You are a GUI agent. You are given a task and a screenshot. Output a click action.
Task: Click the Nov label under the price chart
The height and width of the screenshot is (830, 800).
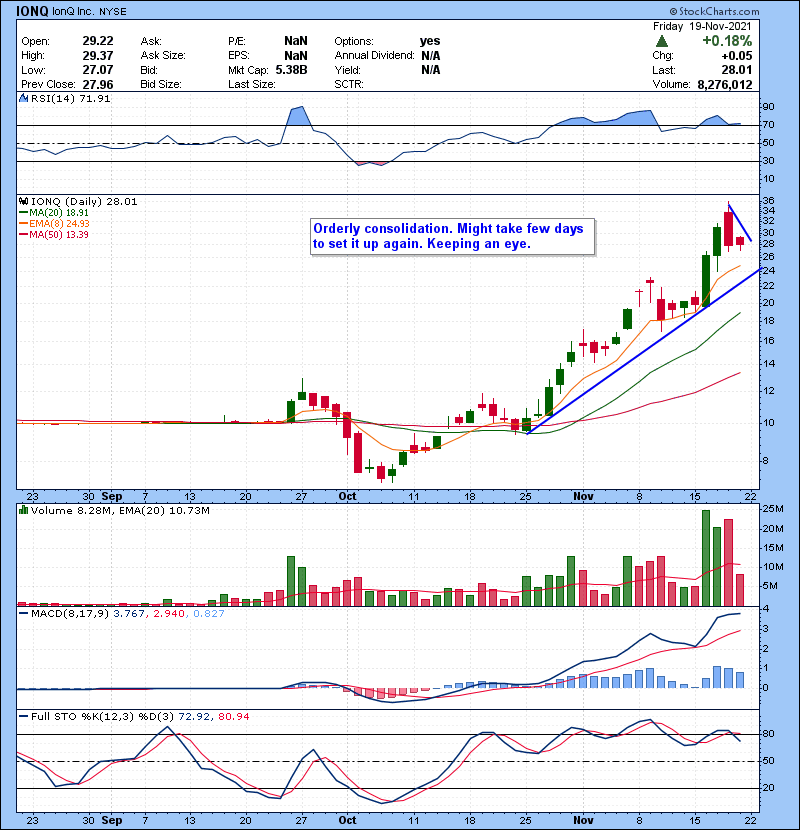point(583,497)
